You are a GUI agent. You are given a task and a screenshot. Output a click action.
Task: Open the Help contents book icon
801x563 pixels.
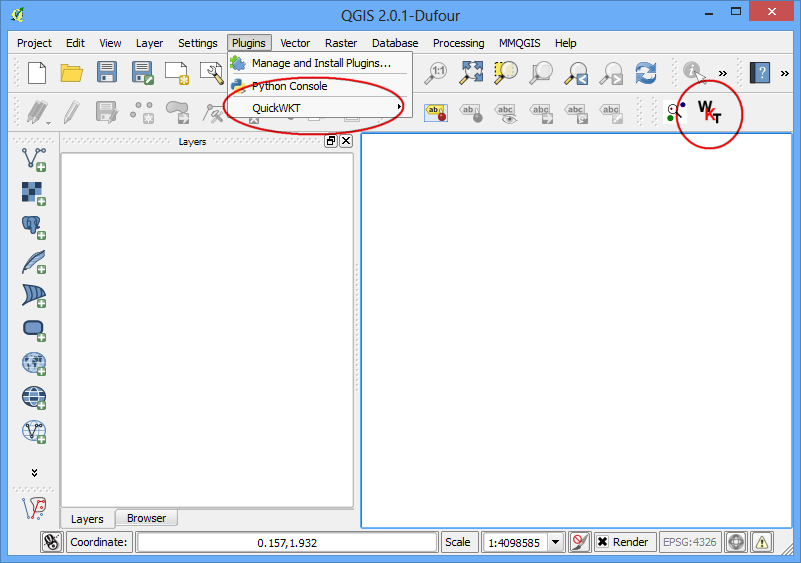(x=760, y=73)
